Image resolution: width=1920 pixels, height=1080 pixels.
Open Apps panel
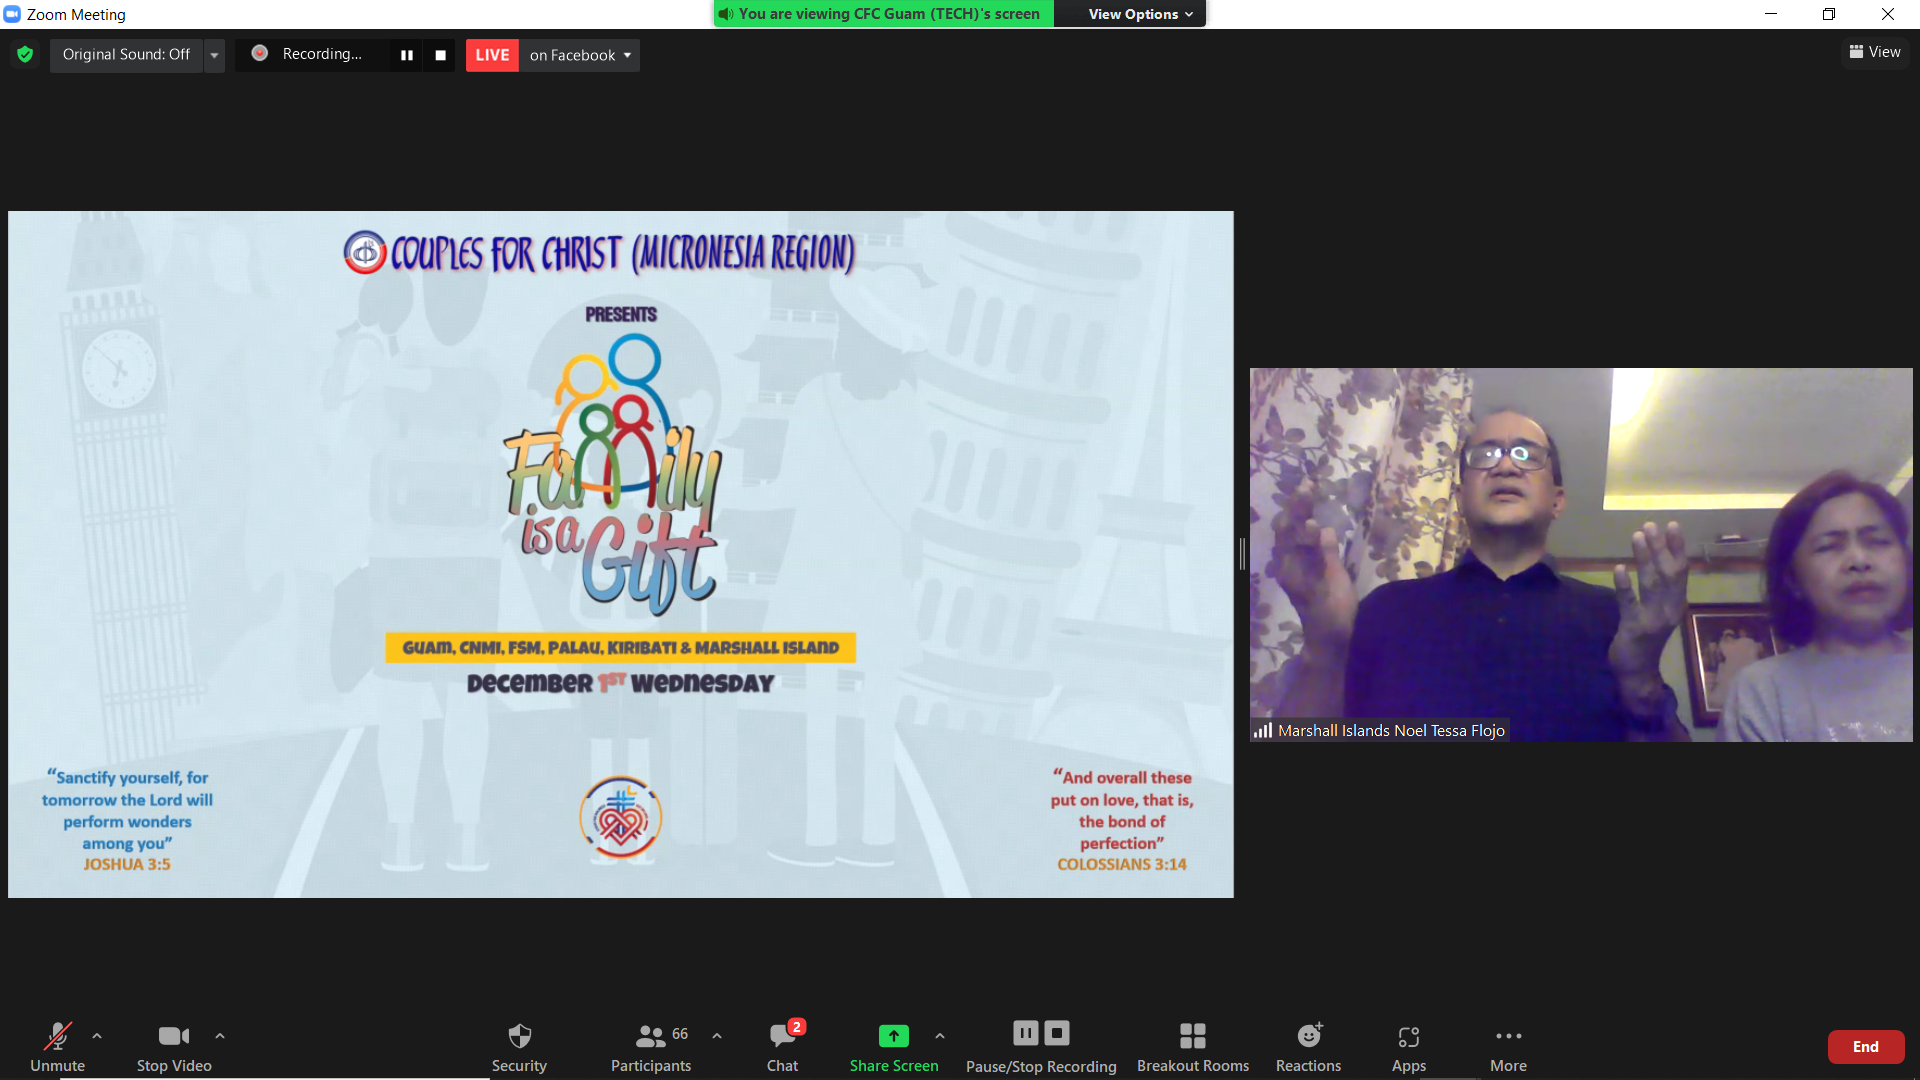(1409, 1046)
